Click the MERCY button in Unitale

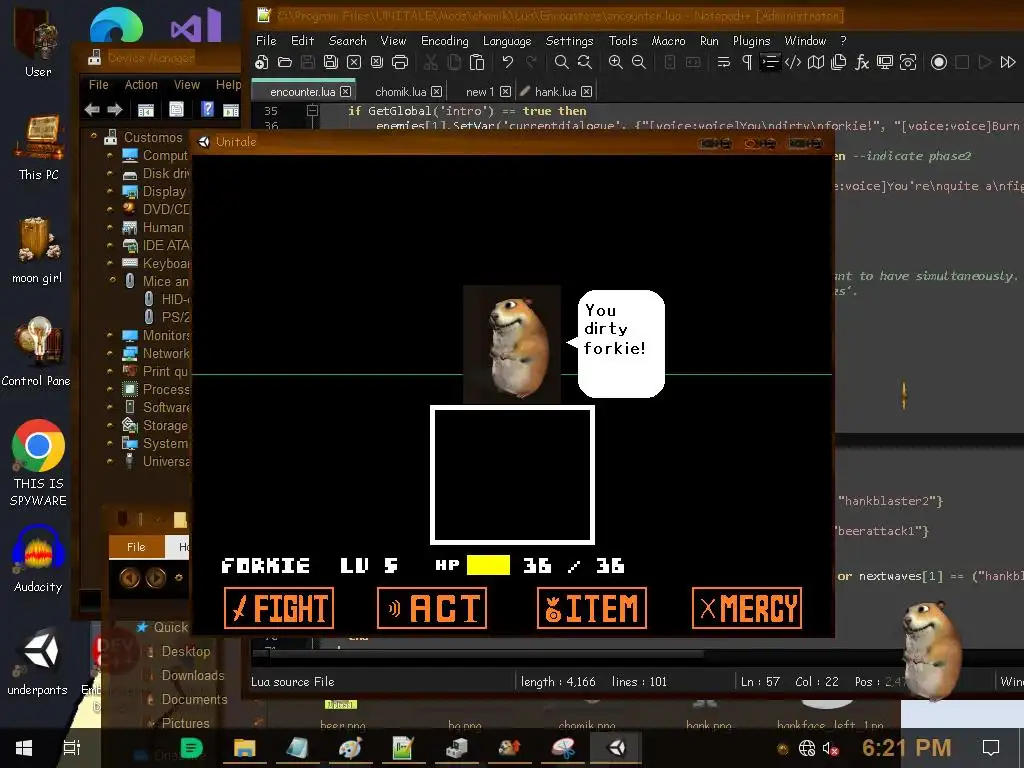coord(747,608)
